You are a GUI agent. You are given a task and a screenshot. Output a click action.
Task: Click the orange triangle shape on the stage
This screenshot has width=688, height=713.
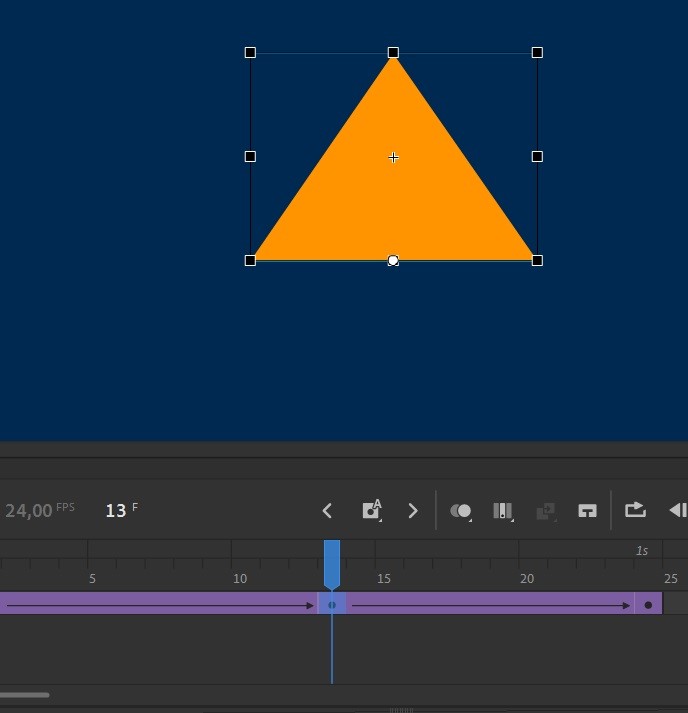click(394, 191)
